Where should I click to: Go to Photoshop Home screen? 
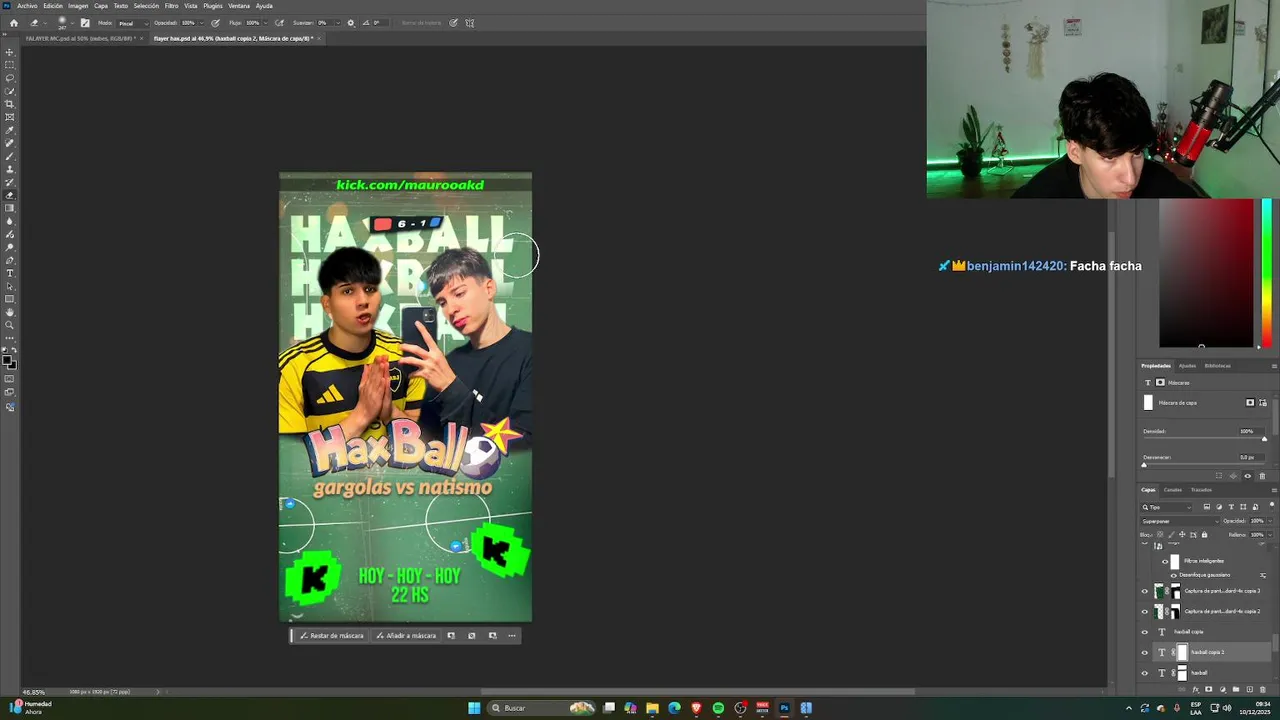click(x=13, y=22)
